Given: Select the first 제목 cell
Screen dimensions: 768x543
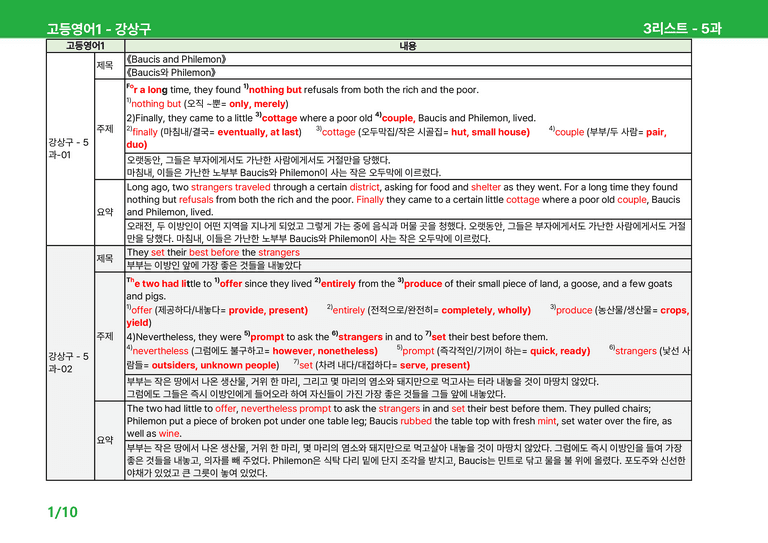Looking at the screenshot, I should [x=109, y=66].
